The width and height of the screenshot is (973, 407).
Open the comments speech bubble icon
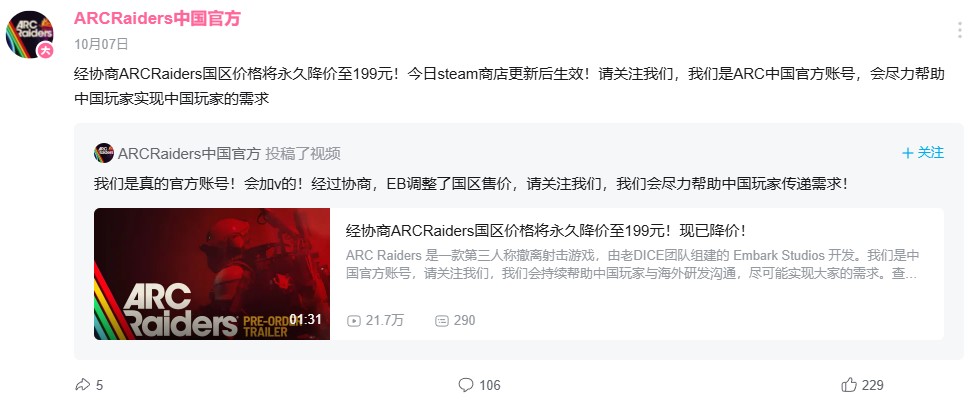coord(466,385)
